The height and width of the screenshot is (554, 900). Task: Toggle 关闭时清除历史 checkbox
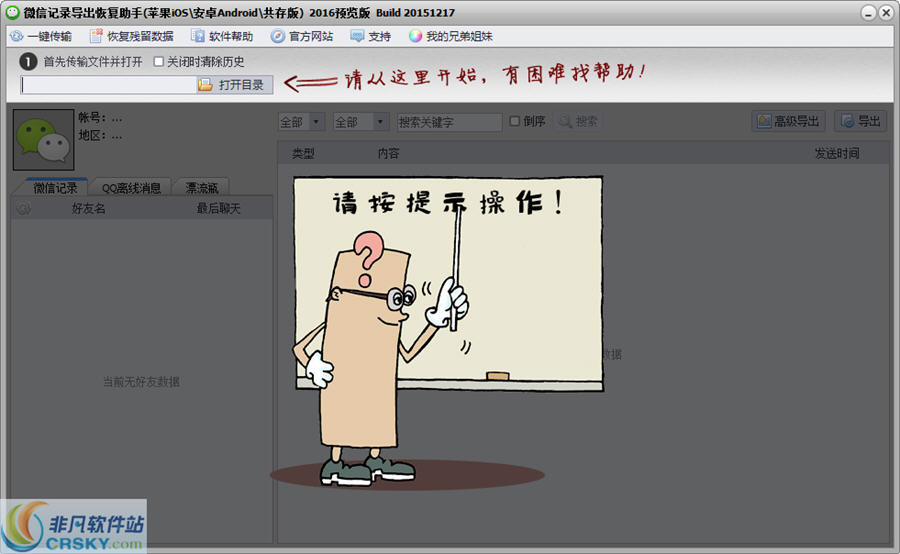tap(159, 61)
